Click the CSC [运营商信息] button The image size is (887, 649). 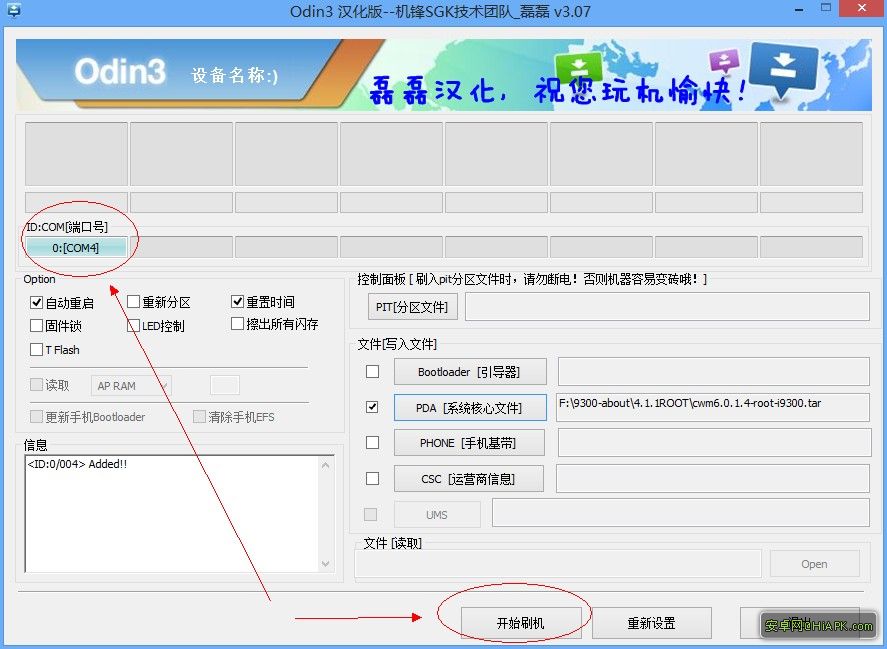point(468,479)
